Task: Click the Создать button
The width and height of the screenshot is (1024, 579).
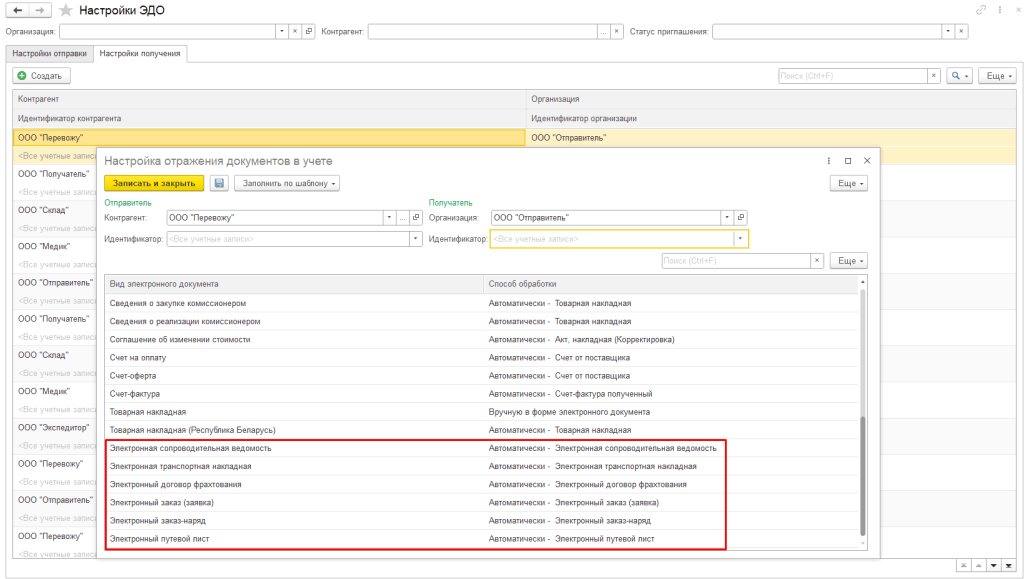Action: (41, 76)
